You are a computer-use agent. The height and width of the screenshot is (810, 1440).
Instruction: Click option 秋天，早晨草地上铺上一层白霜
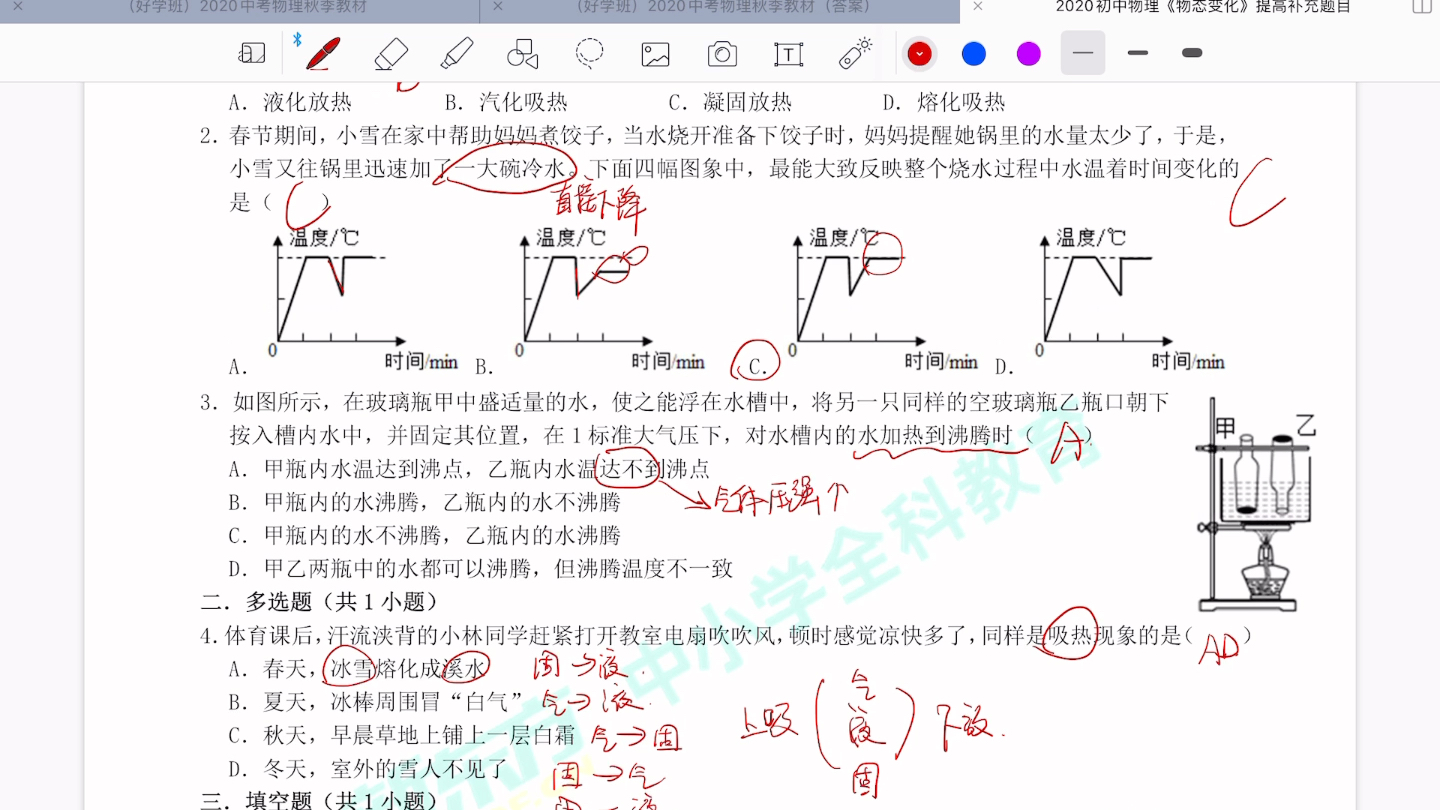(x=402, y=736)
